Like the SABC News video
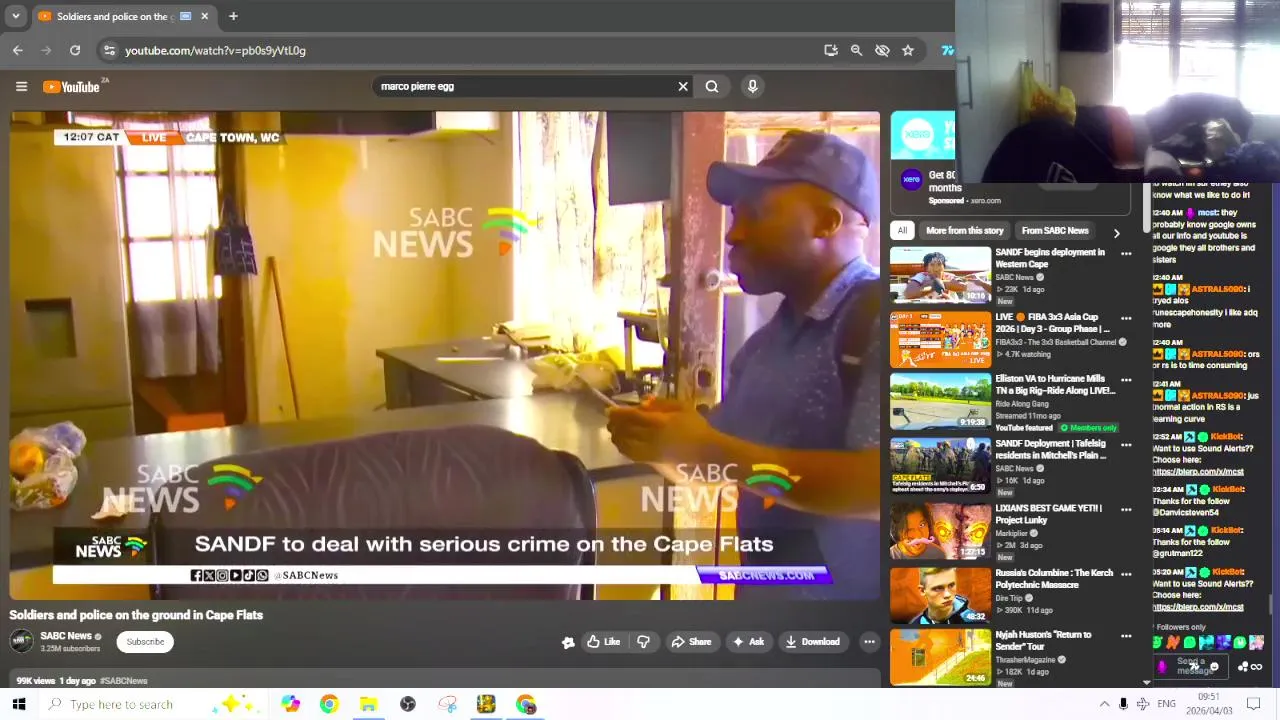Screen dimensions: 1280x720 tap(603, 642)
